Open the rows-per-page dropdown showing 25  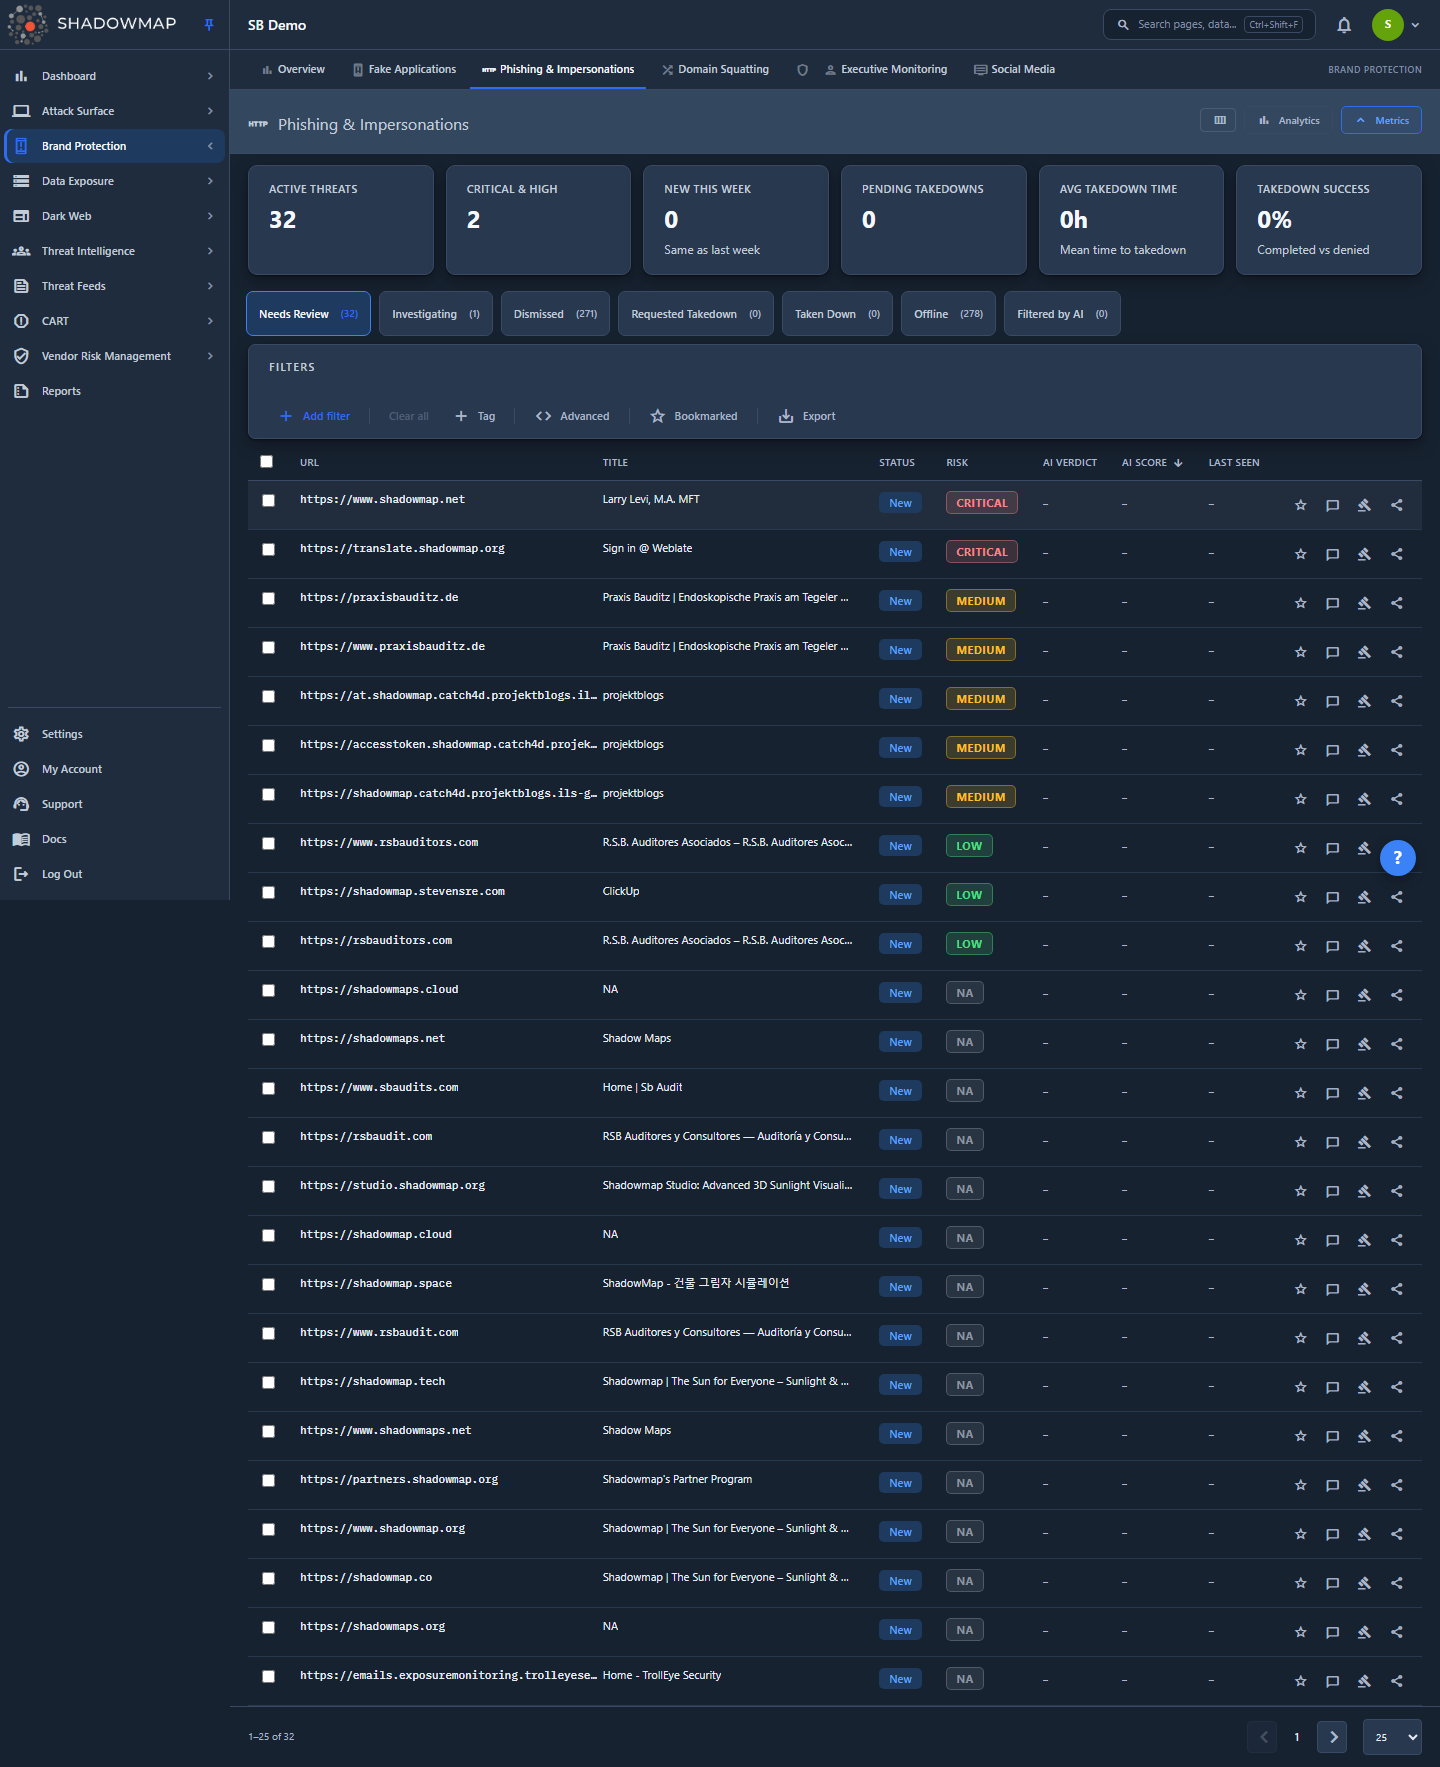pyautogui.click(x=1392, y=1737)
